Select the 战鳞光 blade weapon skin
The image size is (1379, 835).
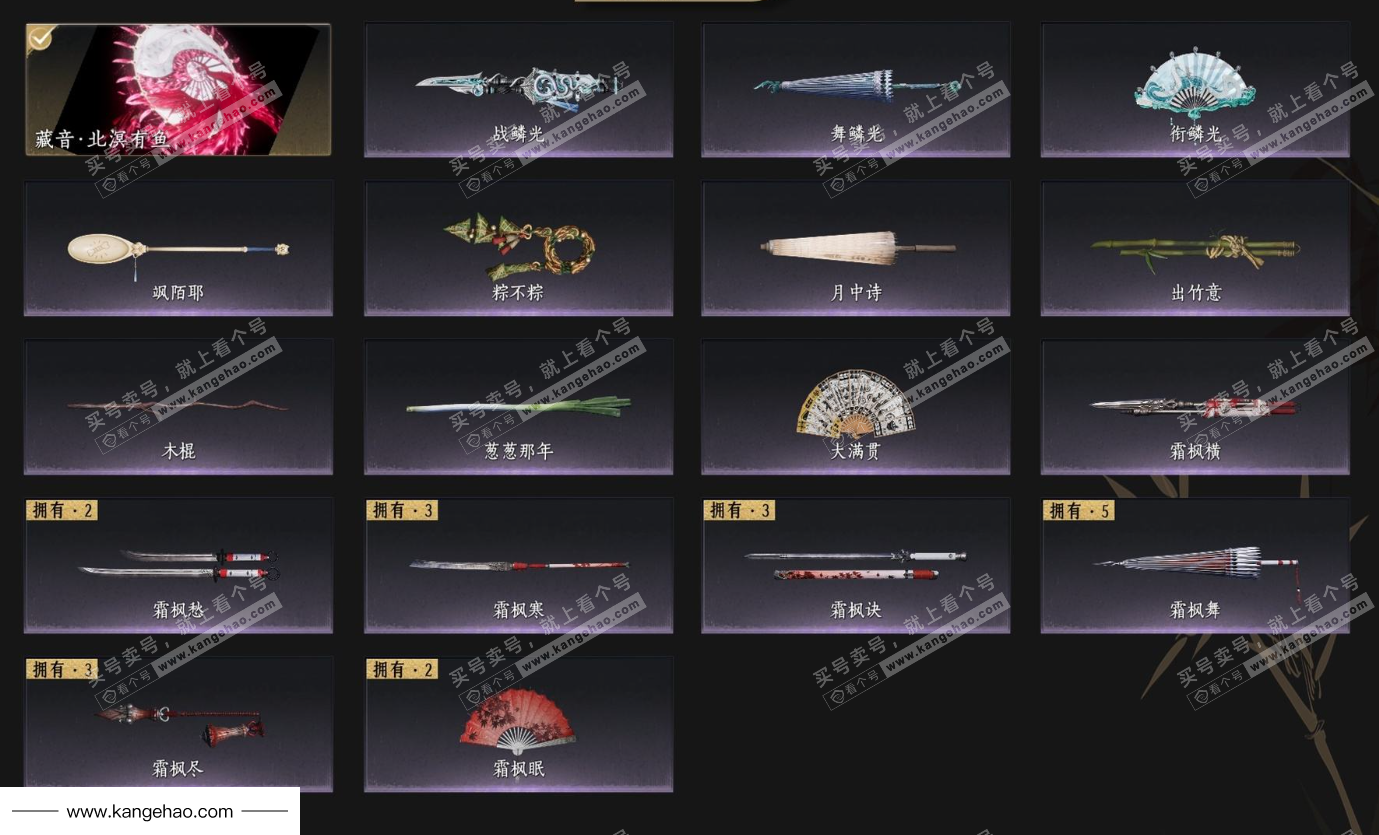pyautogui.click(x=518, y=90)
